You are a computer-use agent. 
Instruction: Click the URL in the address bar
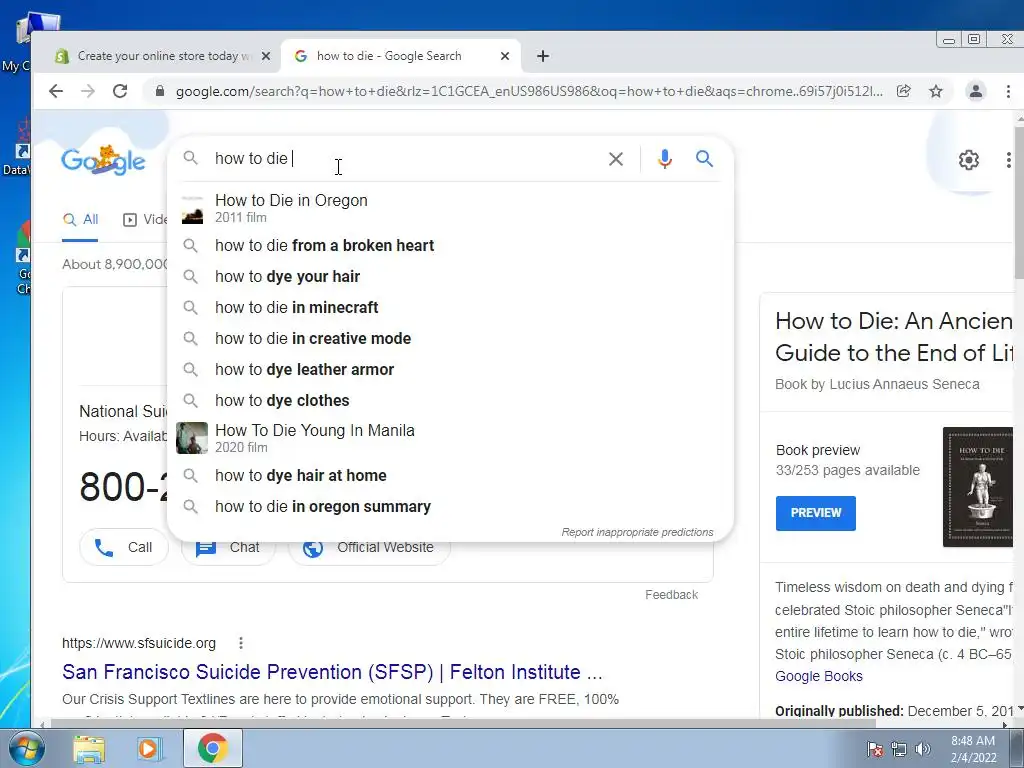point(529,91)
